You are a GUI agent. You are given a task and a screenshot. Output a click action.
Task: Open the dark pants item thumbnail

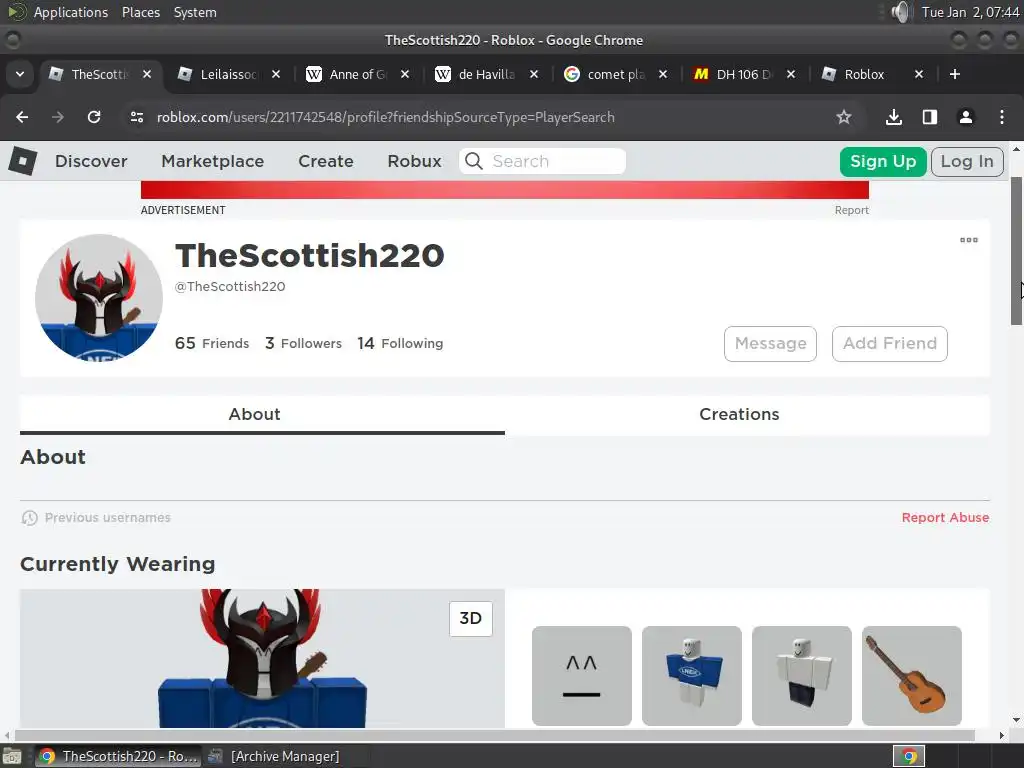[802, 676]
